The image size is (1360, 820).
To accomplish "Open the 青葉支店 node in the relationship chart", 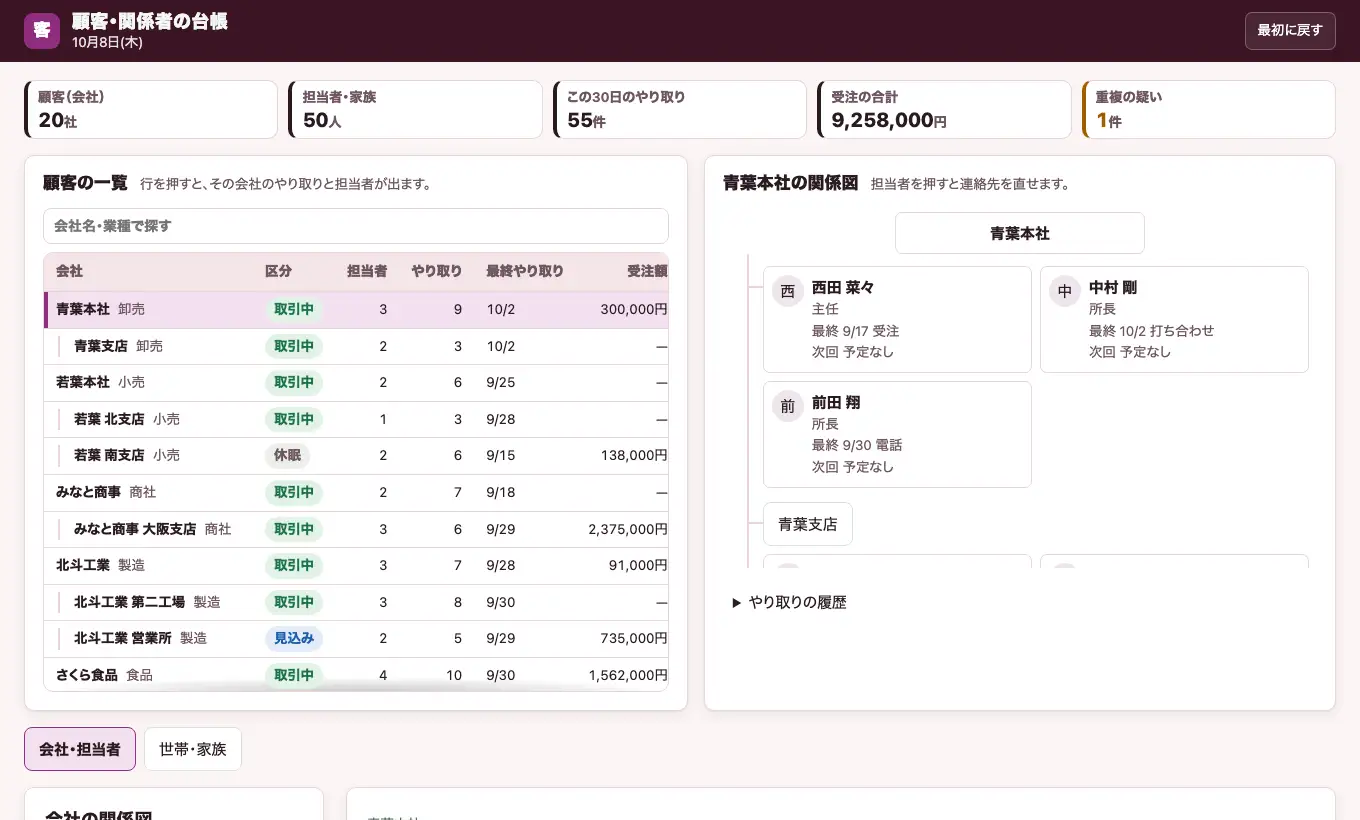I will [808, 524].
